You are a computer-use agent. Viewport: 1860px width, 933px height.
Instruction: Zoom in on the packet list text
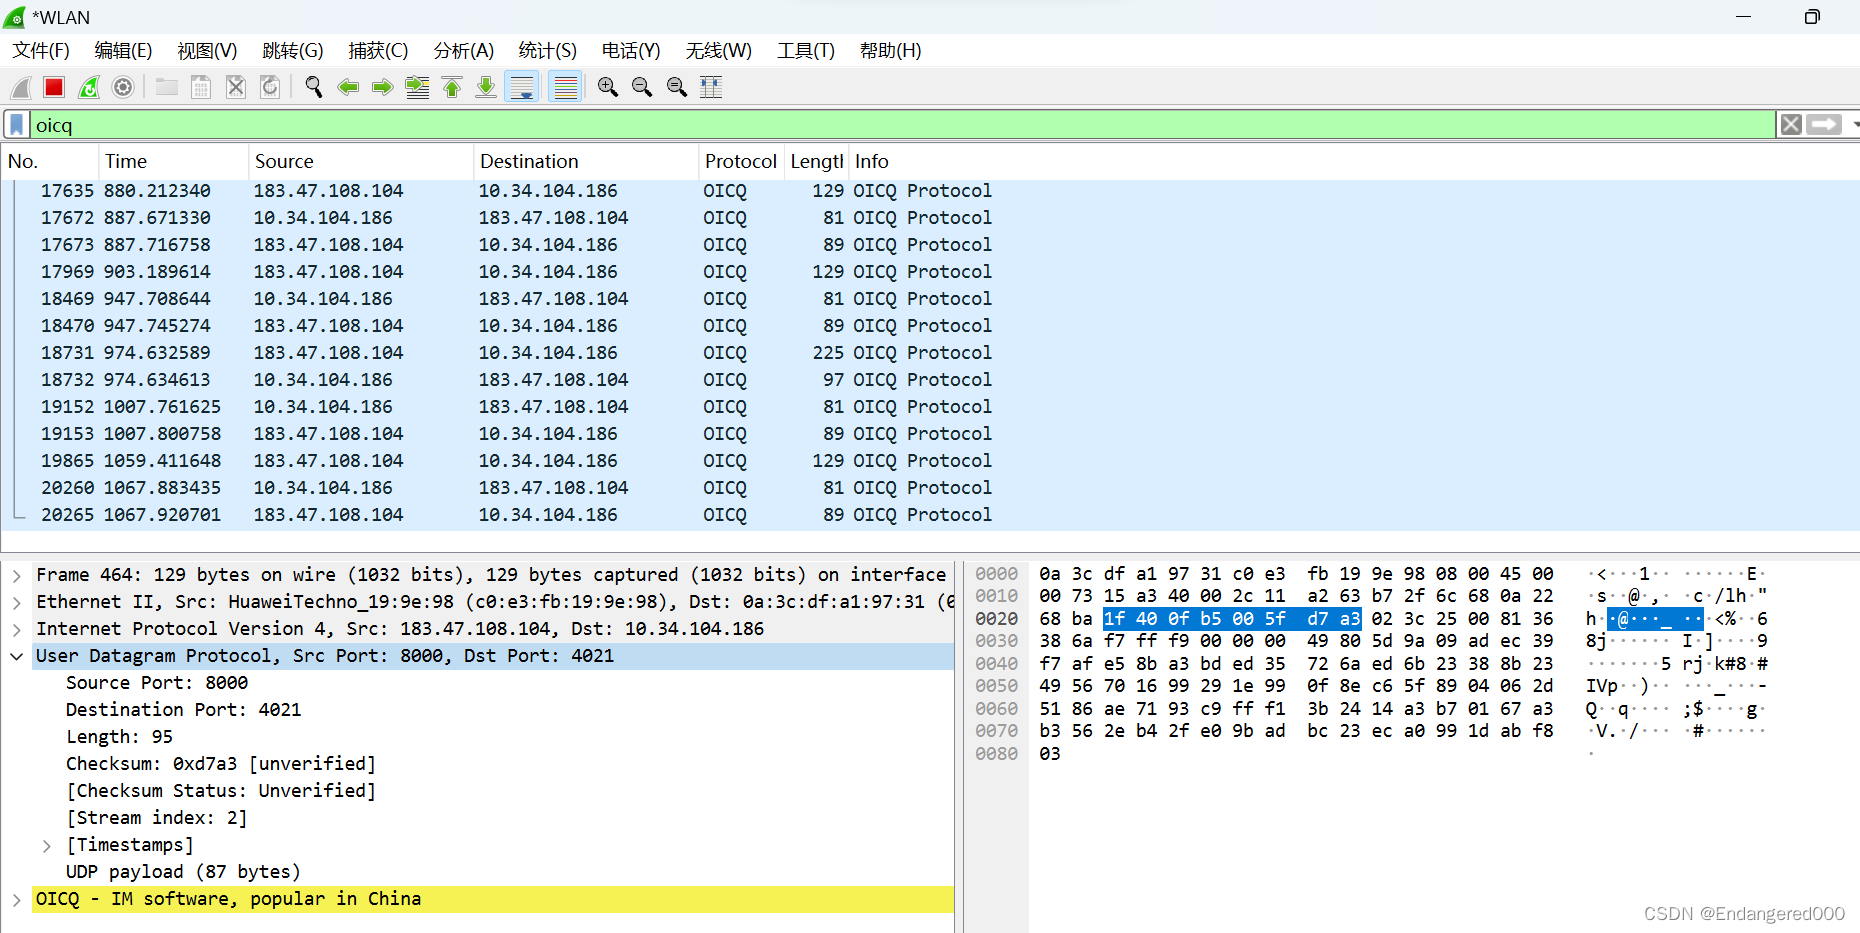coord(607,87)
